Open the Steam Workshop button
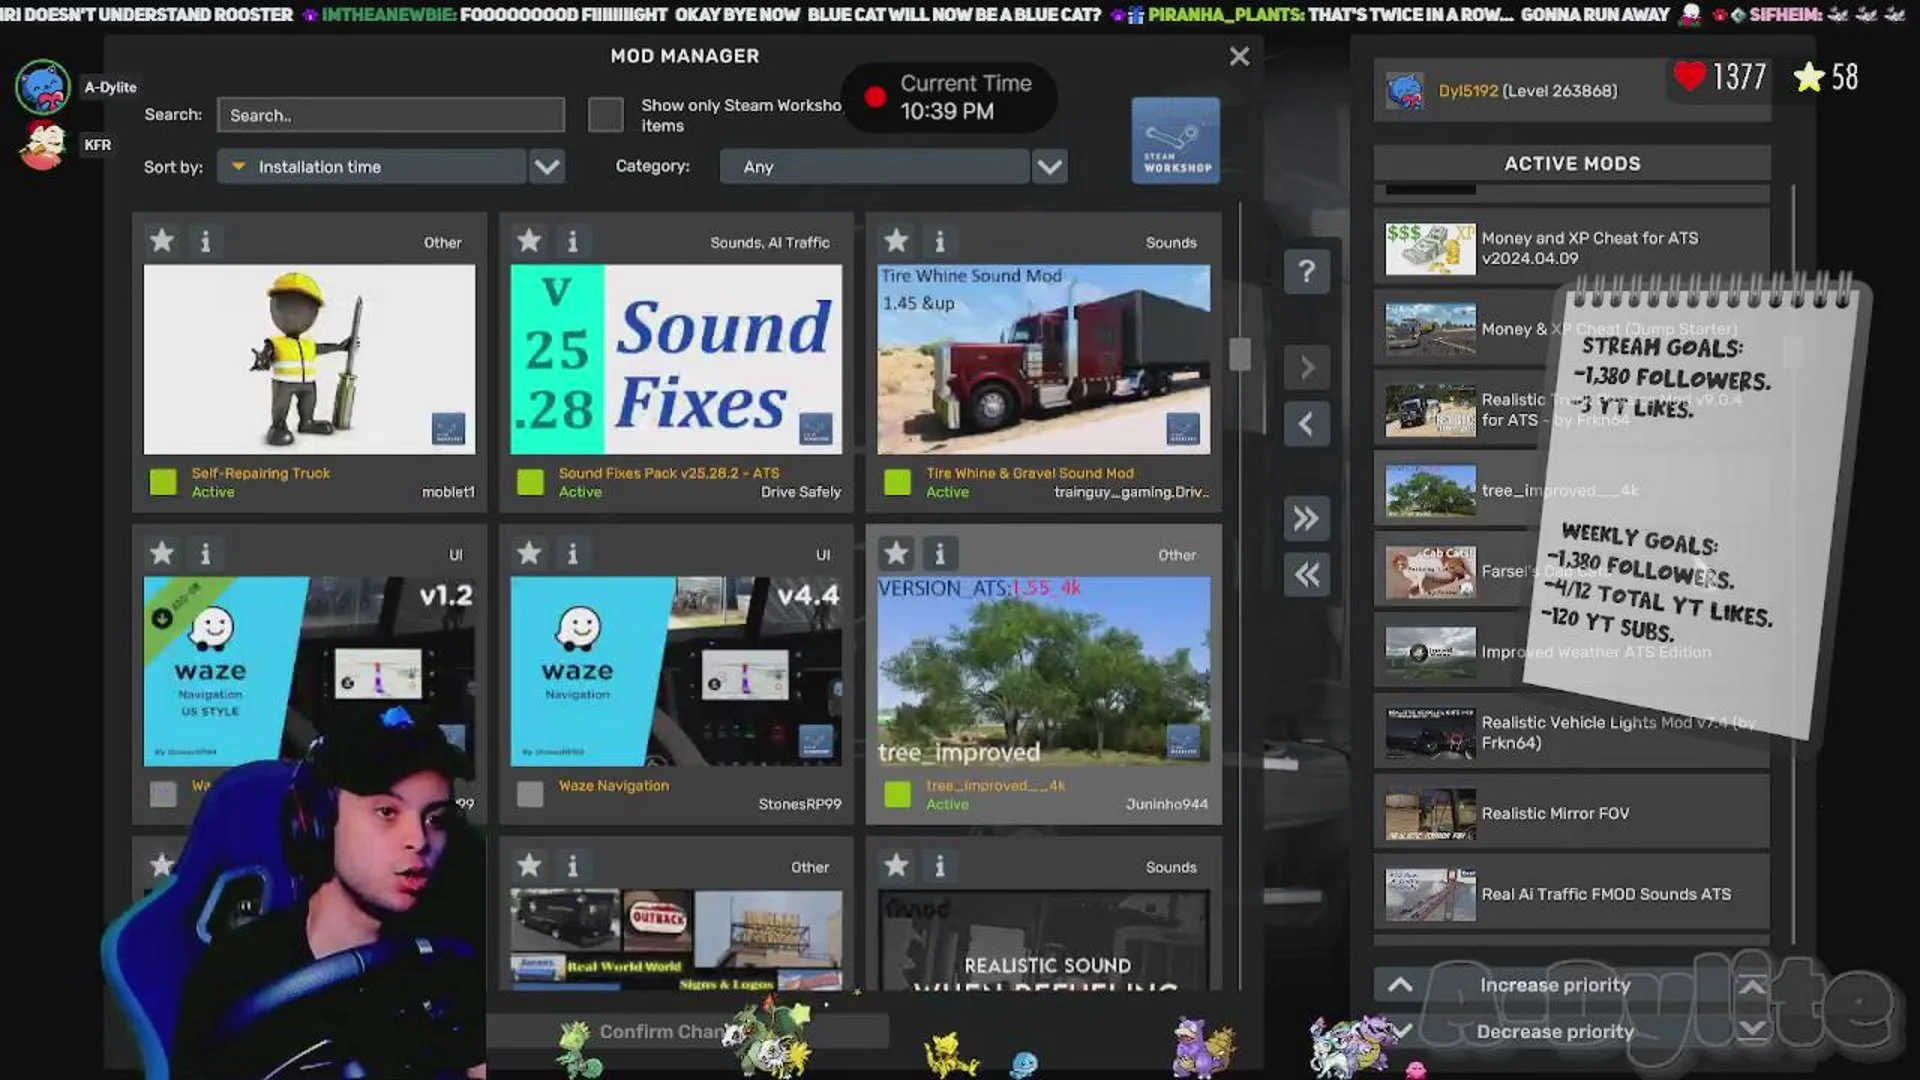Image resolution: width=1920 pixels, height=1080 pixels. tap(1175, 141)
